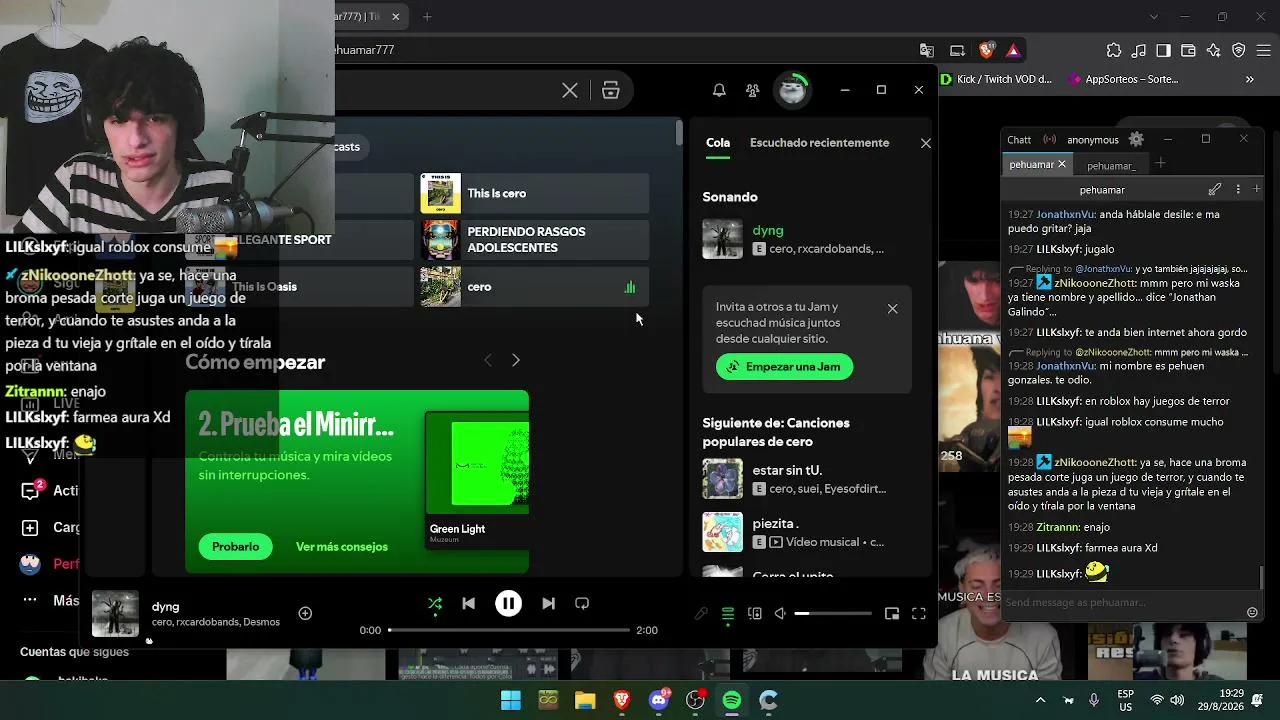Add a new Chatterino tab
This screenshot has width=1280, height=720.
click(x=1160, y=164)
